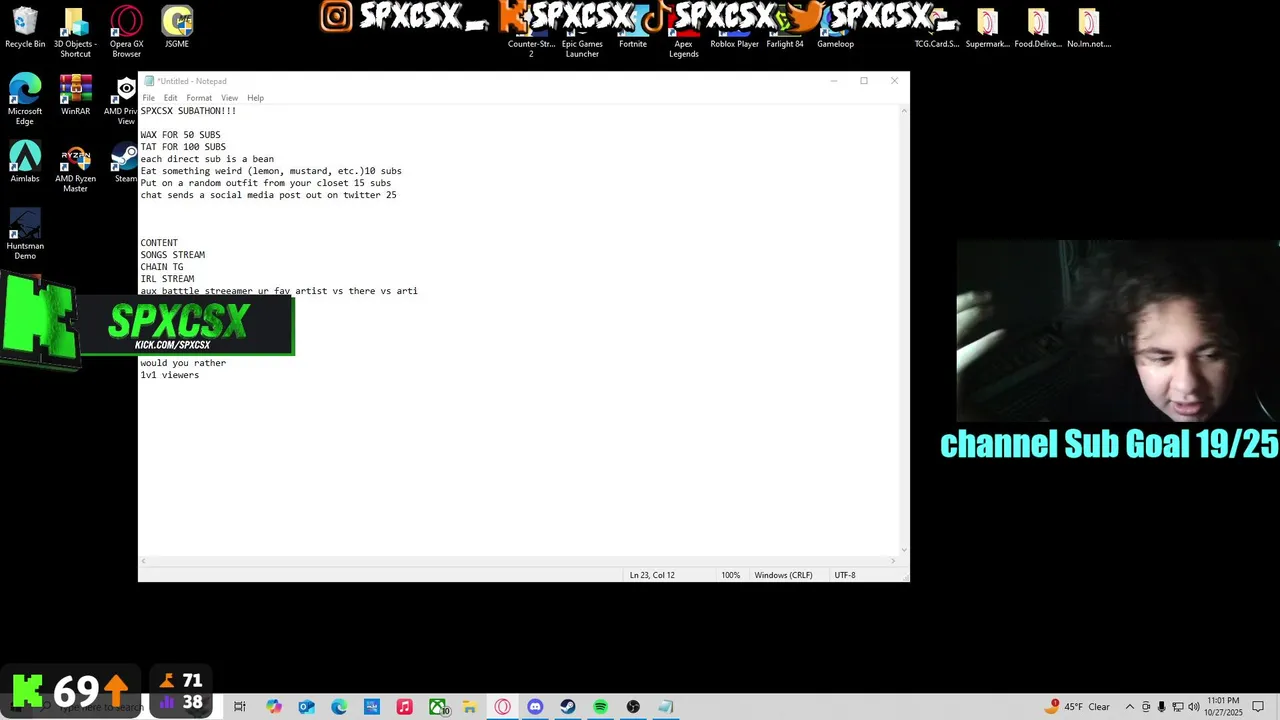This screenshot has height=720, width=1280.
Task: Click Notepad scrollbar up arrow
Action: 904,111
